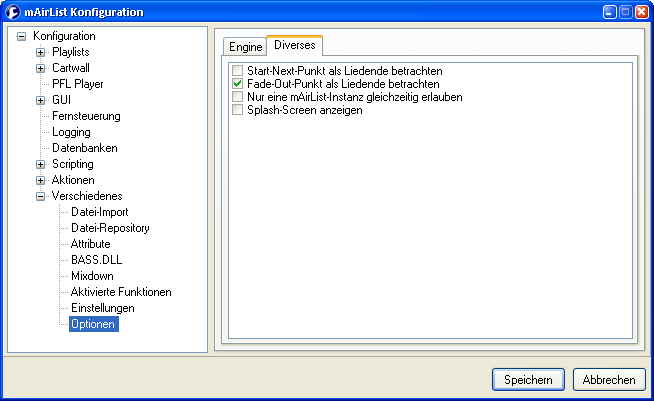This screenshot has height=401, width=654.
Task: Select the Verschiedenes tree item
Action: pyautogui.click(x=87, y=196)
